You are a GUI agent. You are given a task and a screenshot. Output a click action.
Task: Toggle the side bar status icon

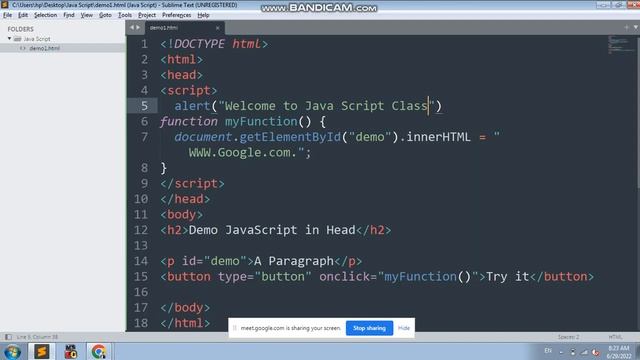click(8, 337)
